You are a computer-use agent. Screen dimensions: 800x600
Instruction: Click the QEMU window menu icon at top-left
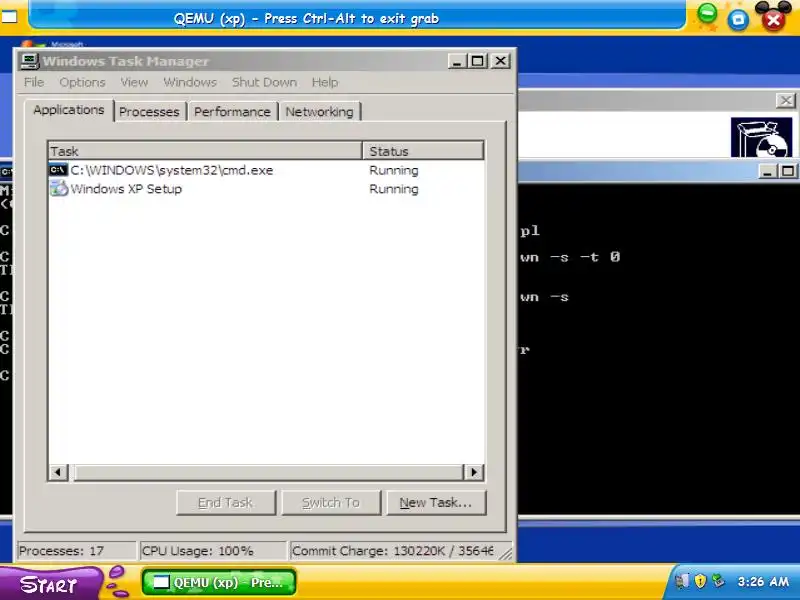pyautogui.click(x=9, y=17)
